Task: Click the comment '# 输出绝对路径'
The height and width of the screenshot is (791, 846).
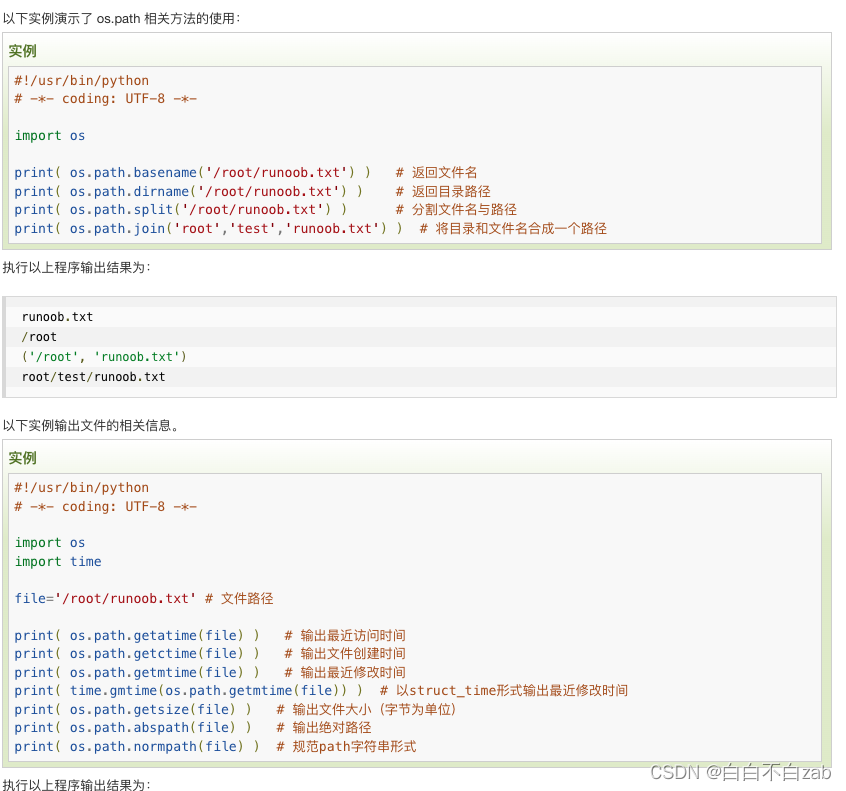Action: [x=324, y=727]
